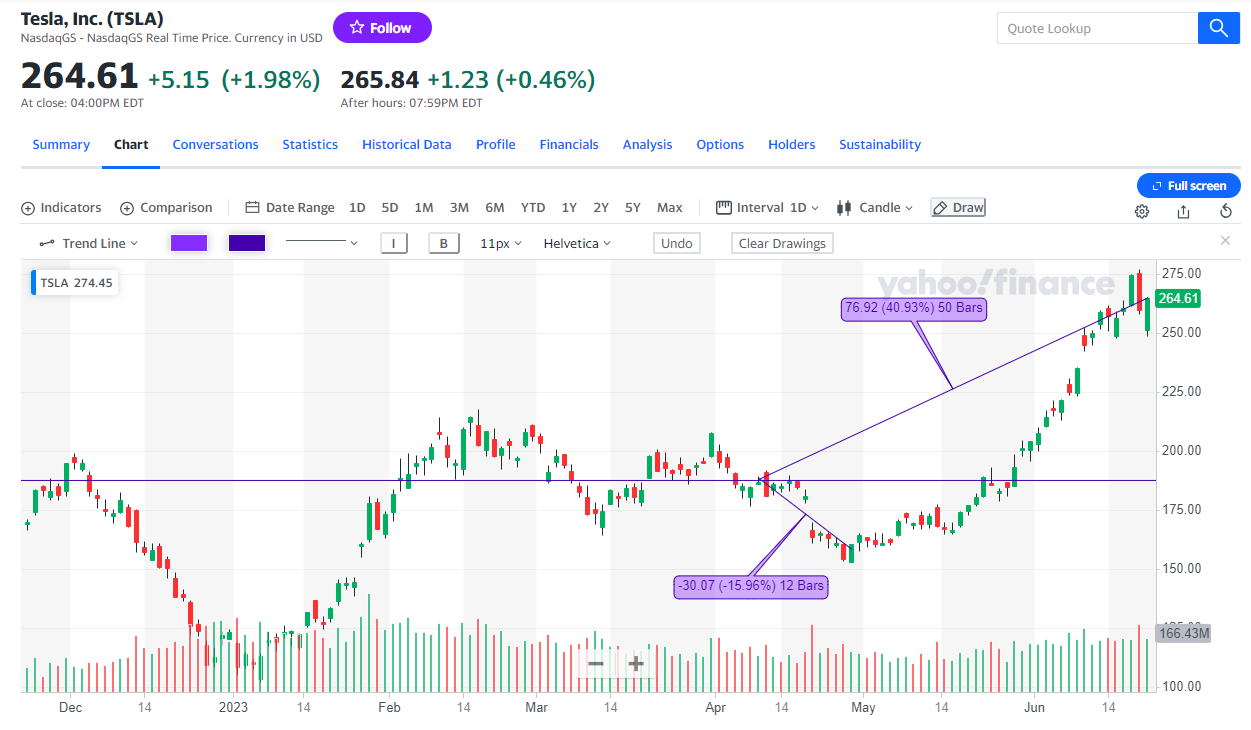Select the 1Y range
The height and width of the screenshot is (730, 1251).
569,208
